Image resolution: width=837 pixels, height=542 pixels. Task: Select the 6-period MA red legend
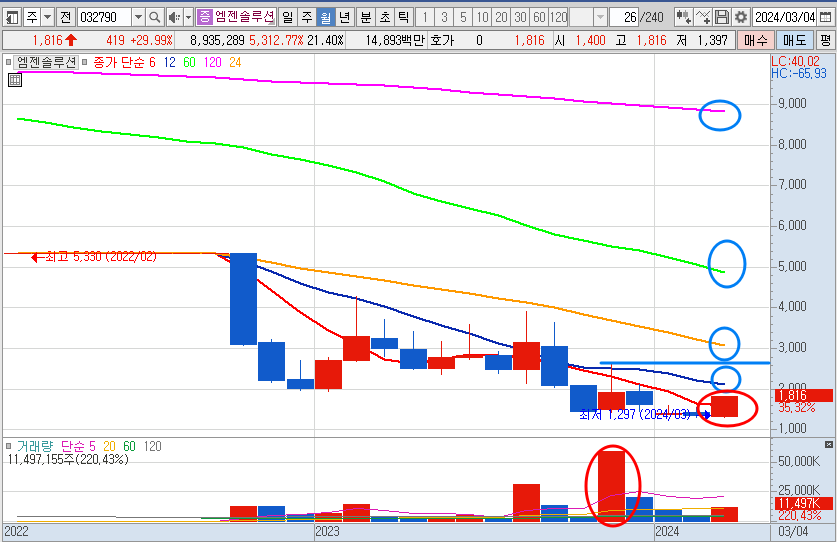[x=152, y=62]
